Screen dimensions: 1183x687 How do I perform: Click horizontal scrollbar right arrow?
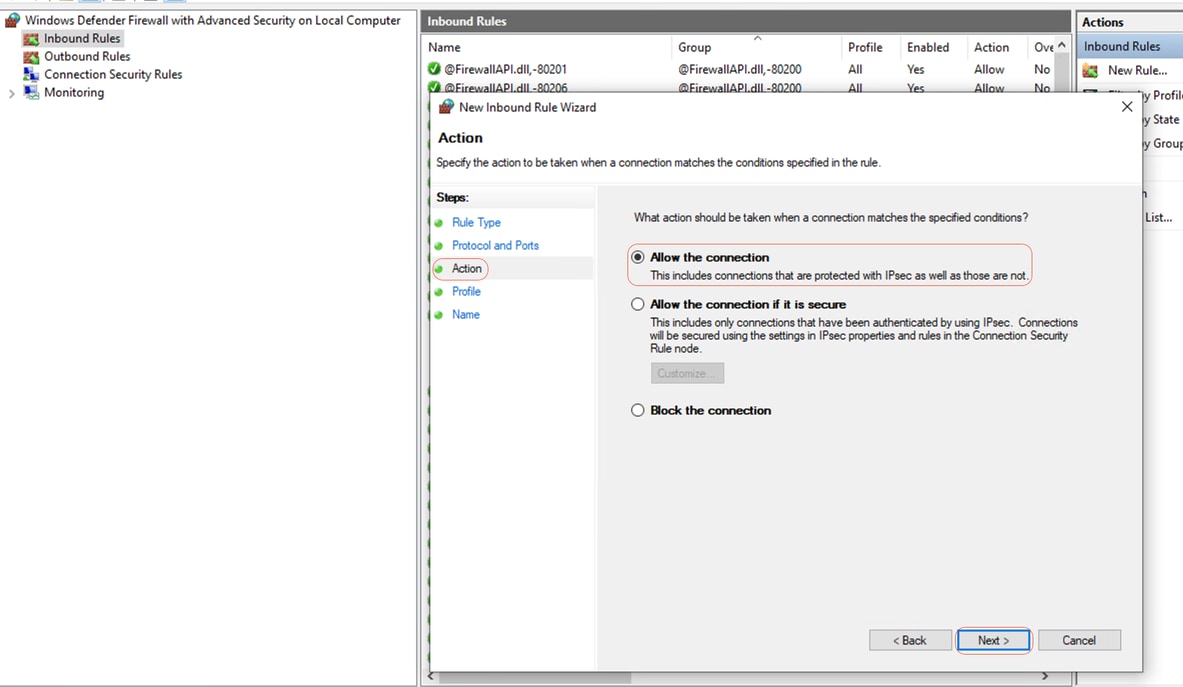(x=1045, y=676)
